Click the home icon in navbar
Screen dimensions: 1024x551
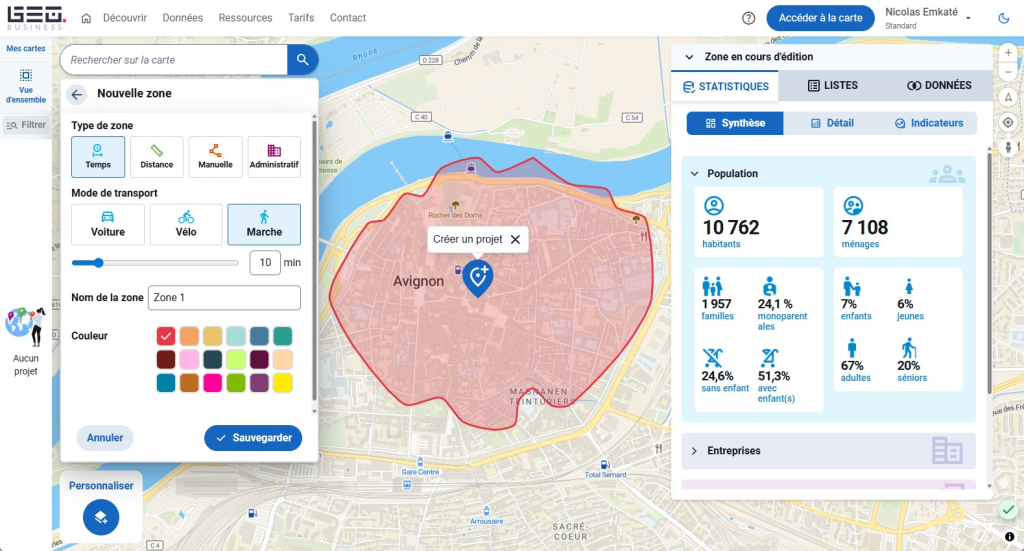point(86,18)
